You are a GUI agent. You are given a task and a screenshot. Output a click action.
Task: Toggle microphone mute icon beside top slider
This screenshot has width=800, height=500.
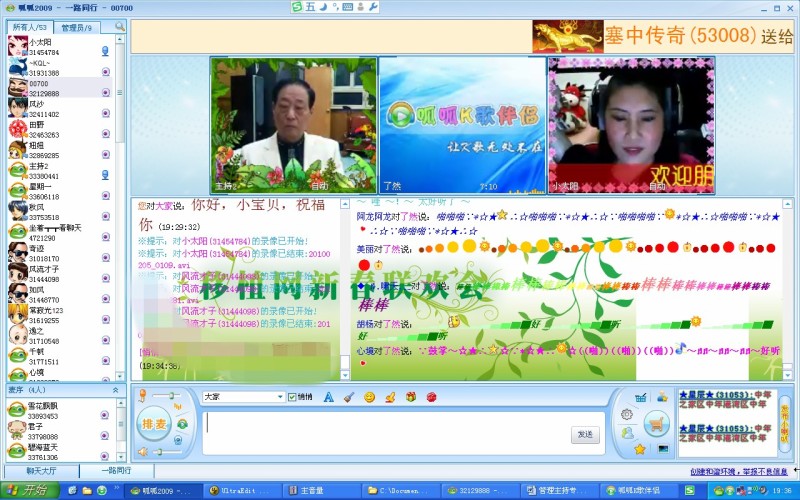coord(142,395)
